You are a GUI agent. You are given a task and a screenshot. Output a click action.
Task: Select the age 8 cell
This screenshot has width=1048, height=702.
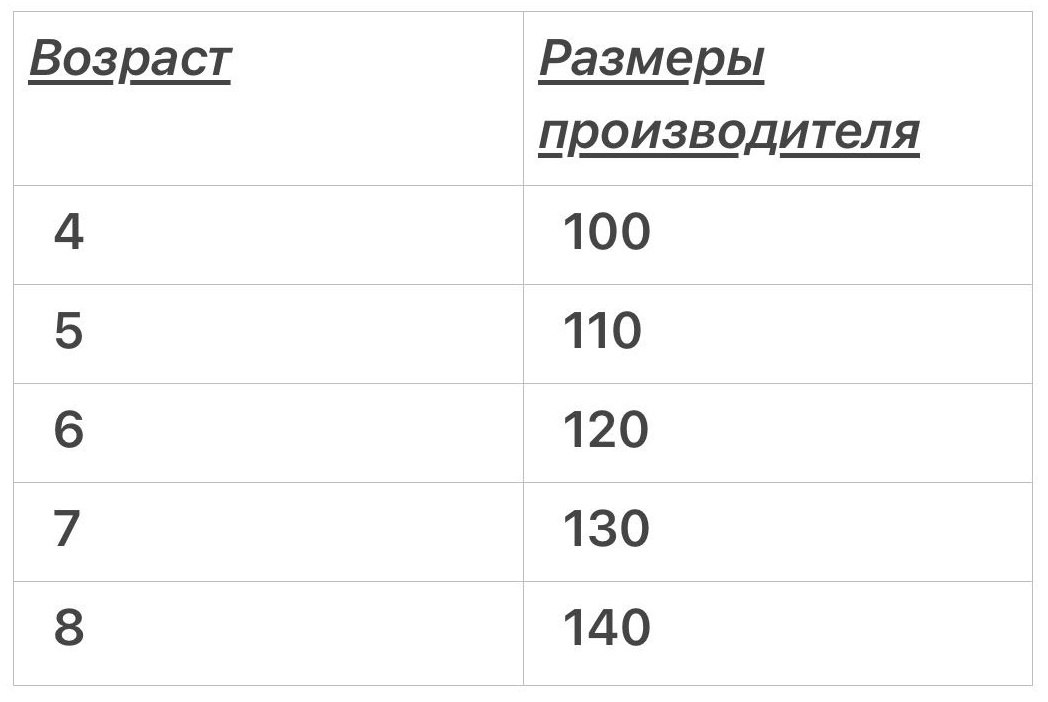pyautogui.click(x=268, y=633)
